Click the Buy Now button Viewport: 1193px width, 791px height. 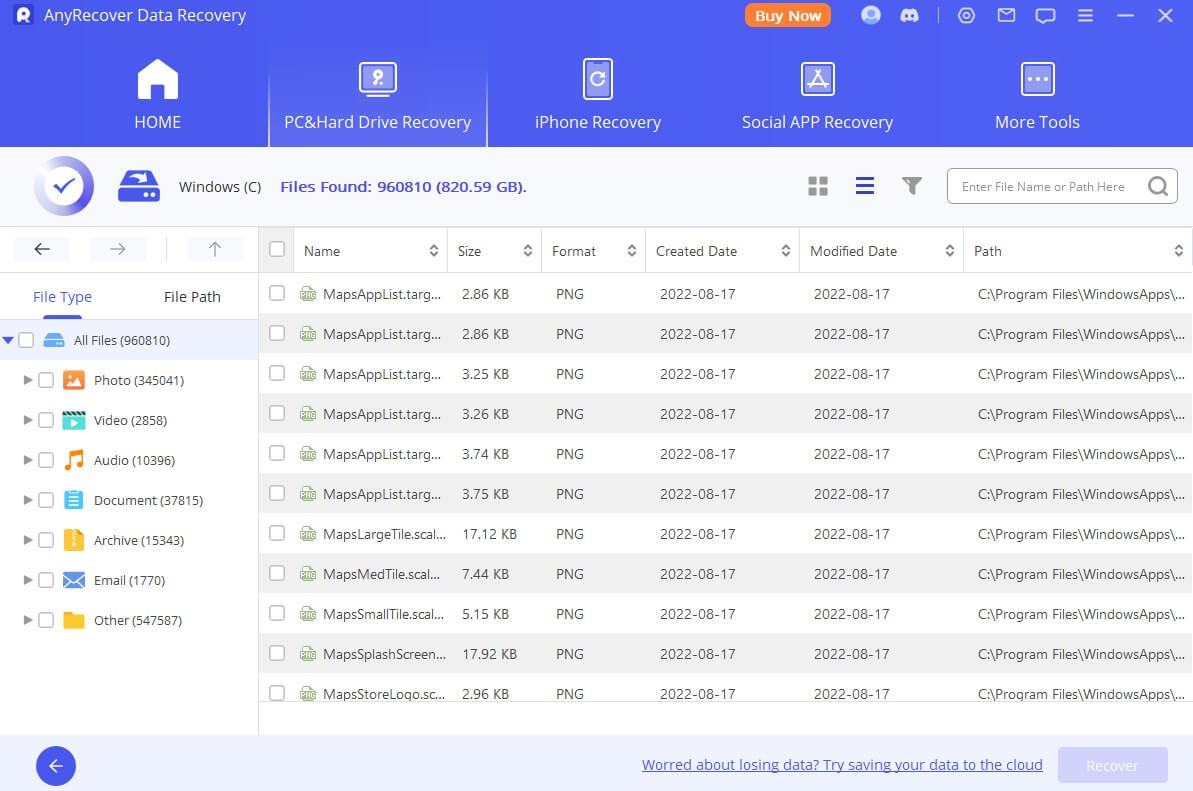pyautogui.click(x=787, y=16)
